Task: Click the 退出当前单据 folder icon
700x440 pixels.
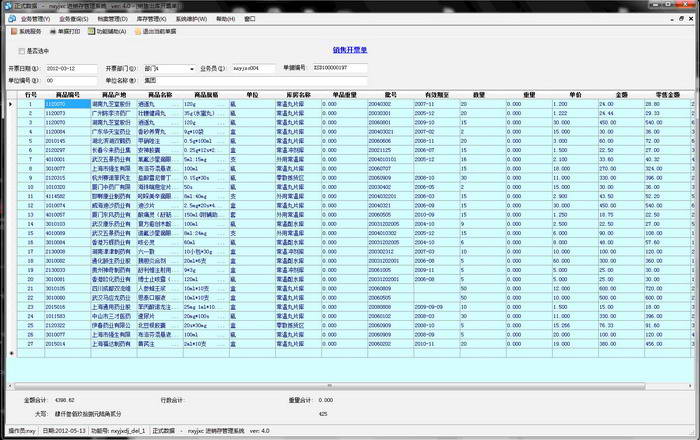Action: pyautogui.click(x=138, y=32)
